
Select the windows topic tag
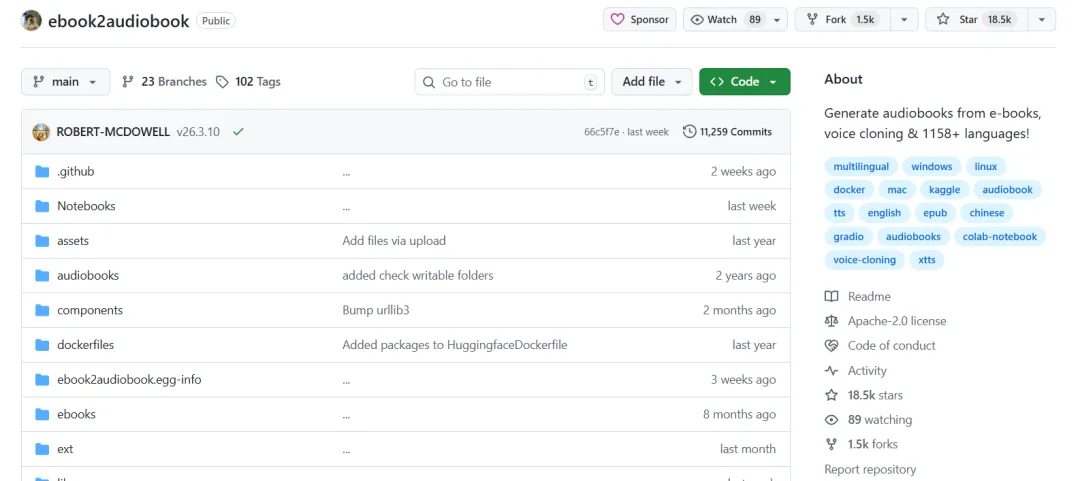pos(932,166)
